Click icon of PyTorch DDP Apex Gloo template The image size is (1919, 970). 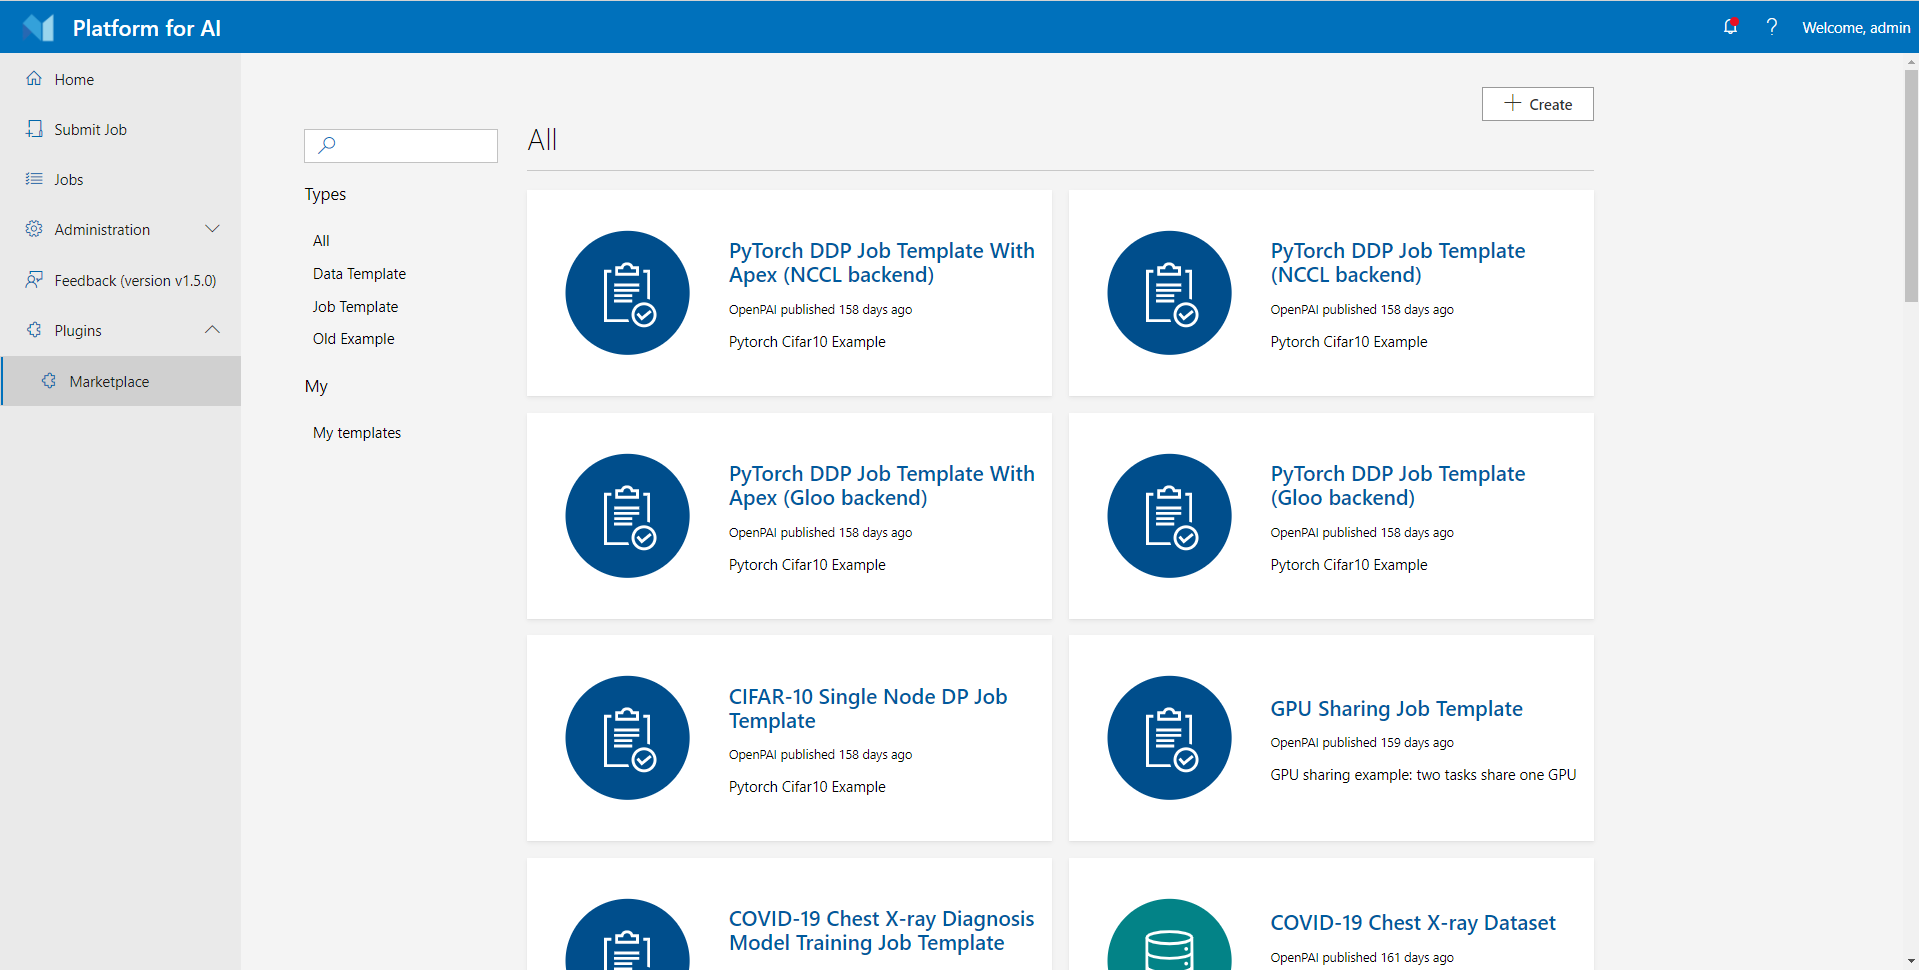pyautogui.click(x=627, y=516)
